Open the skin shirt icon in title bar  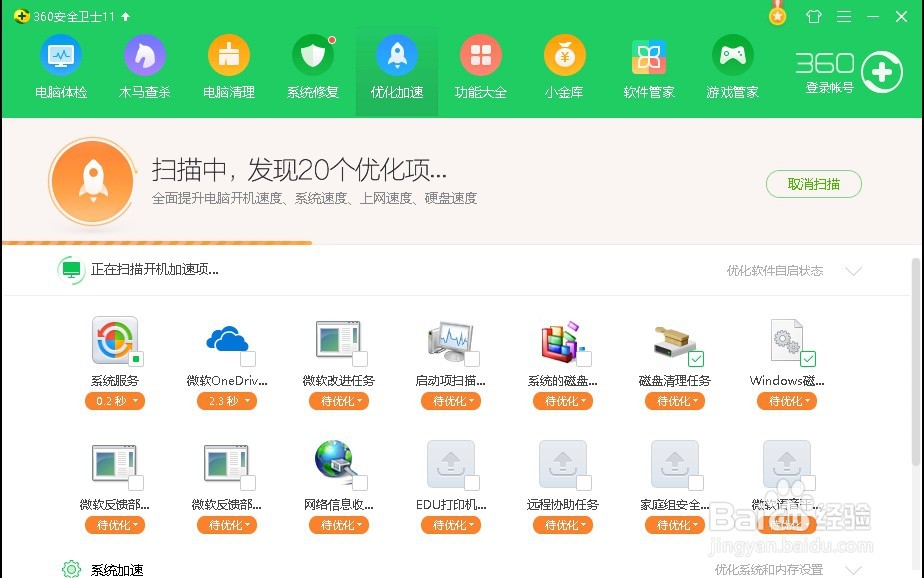pyautogui.click(x=814, y=16)
